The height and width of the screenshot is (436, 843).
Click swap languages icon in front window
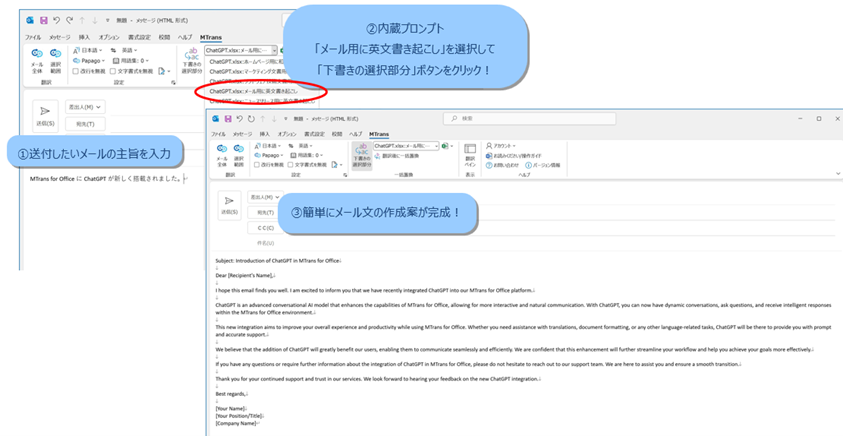point(291,146)
